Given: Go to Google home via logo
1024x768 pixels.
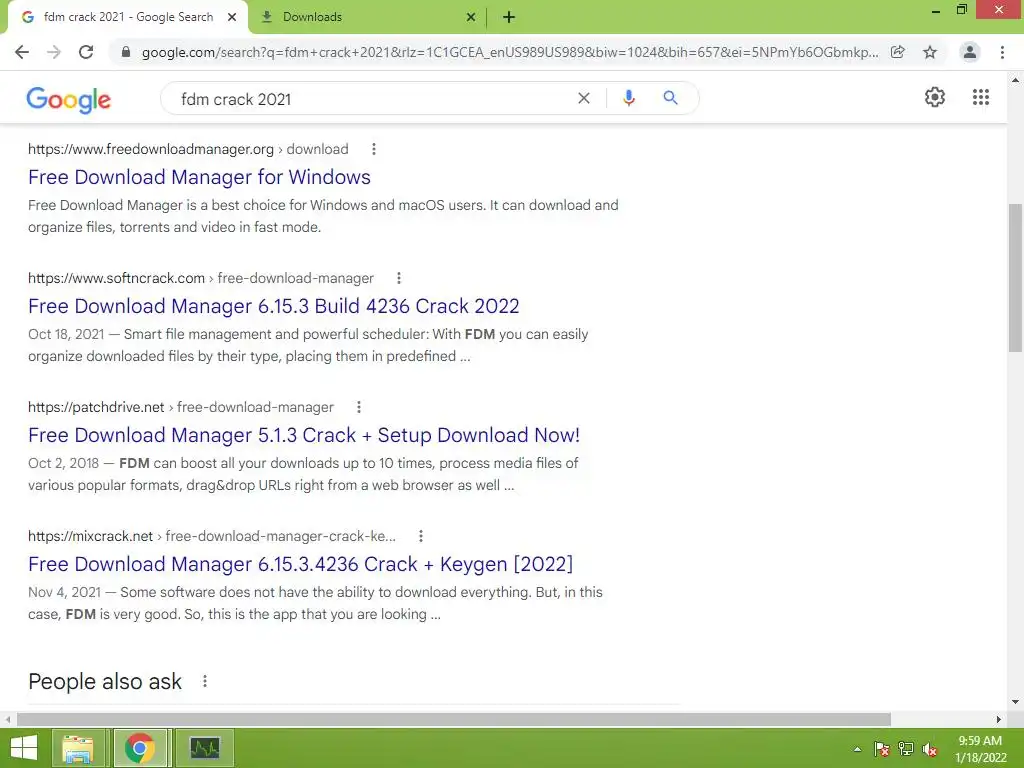Looking at the screenshot, I should coord(69,100).
